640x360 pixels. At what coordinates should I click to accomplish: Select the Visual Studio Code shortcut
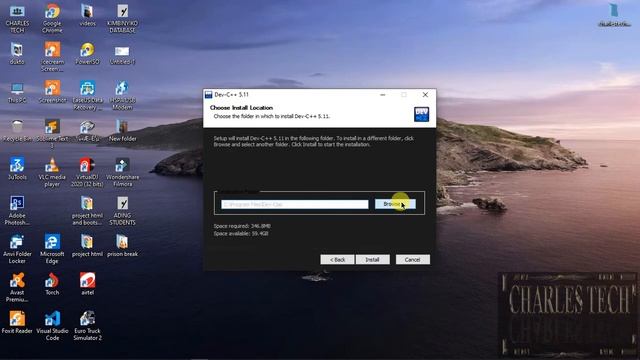[x=52, y=326]
